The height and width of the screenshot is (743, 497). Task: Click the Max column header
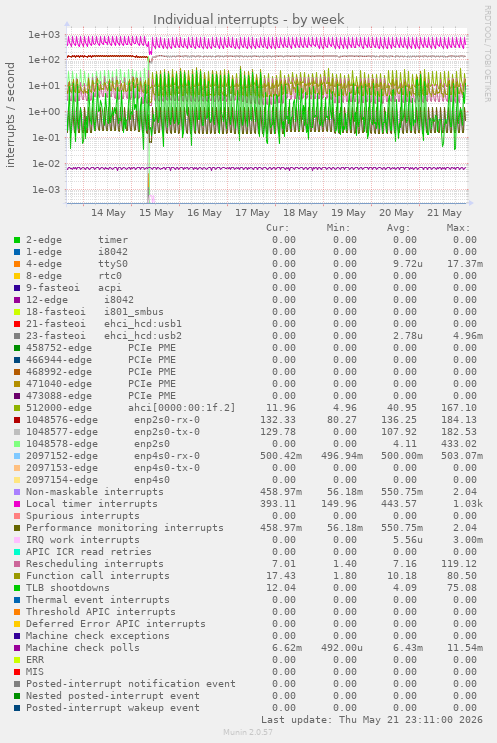458,228
